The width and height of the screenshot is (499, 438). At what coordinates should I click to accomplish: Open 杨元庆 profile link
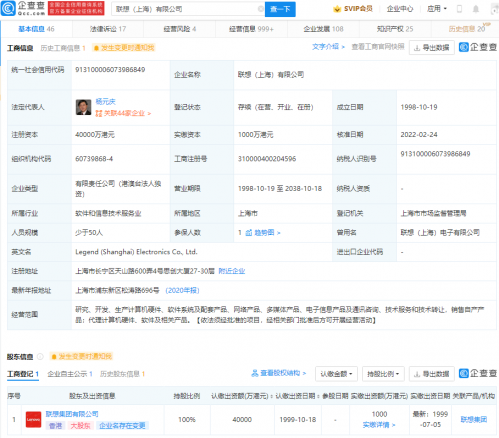105,102
